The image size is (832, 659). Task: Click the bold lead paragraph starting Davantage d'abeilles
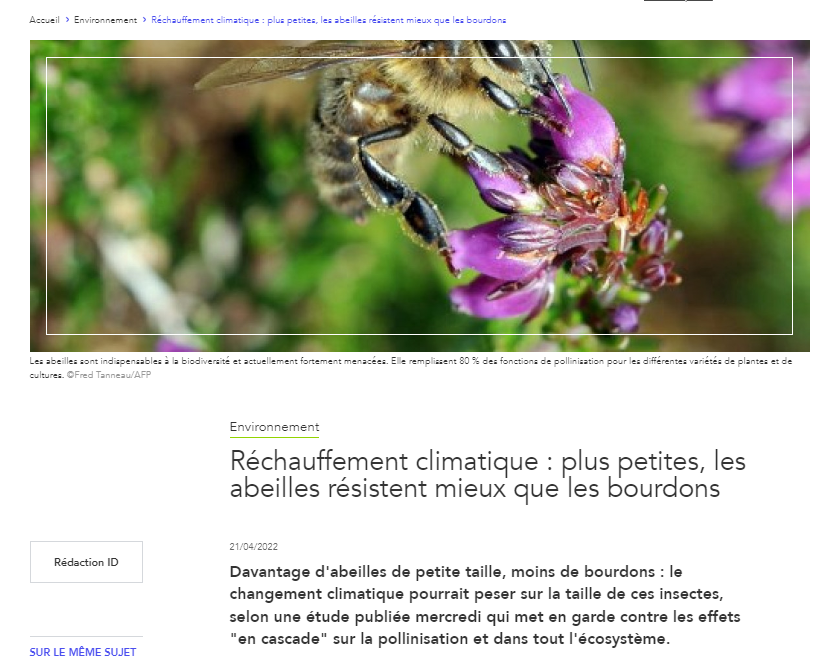click(485, 605)
